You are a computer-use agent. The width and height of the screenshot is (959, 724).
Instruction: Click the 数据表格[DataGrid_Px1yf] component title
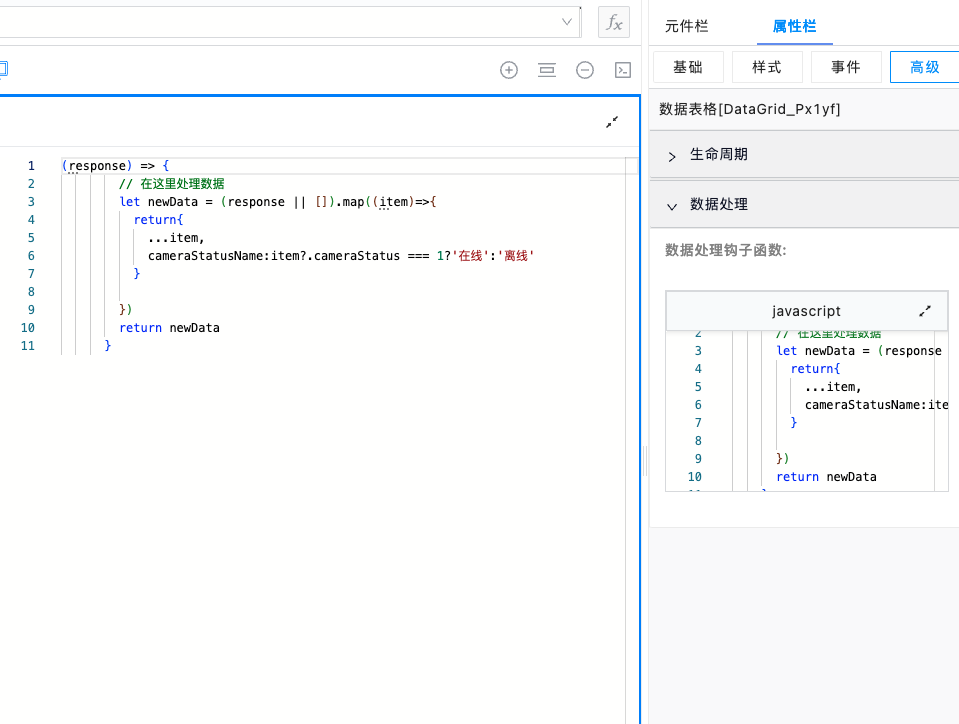pyautogui.click(x=750, y=109)
